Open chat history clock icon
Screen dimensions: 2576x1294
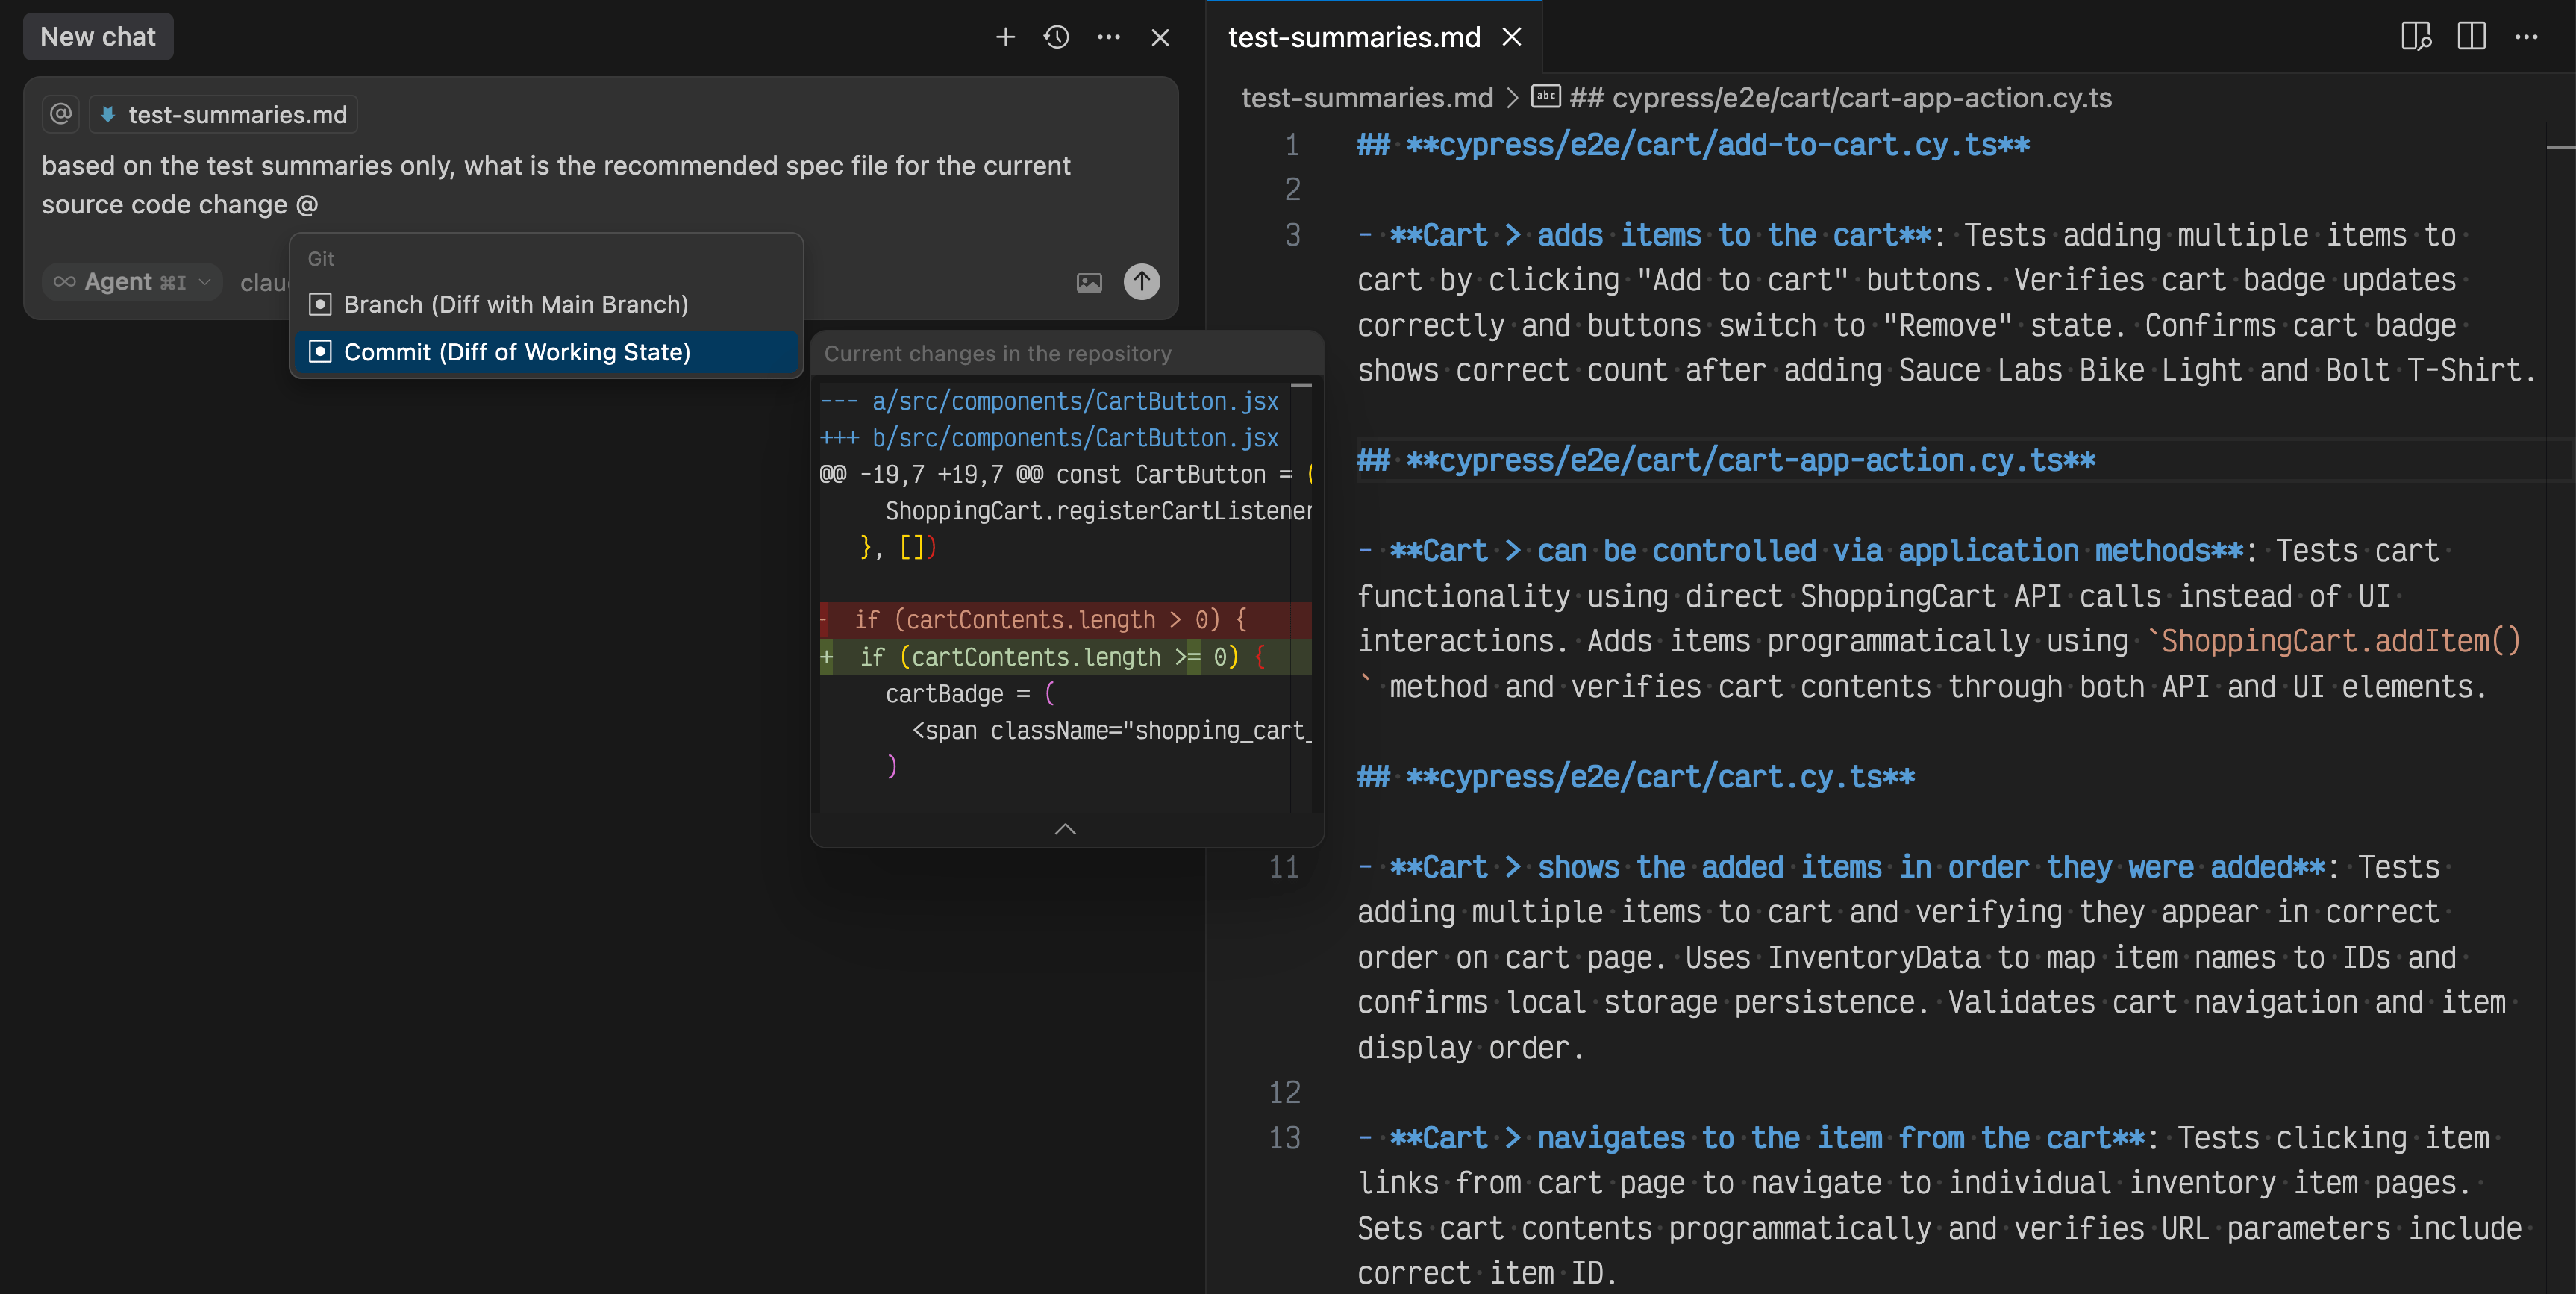coord(1057,37)
